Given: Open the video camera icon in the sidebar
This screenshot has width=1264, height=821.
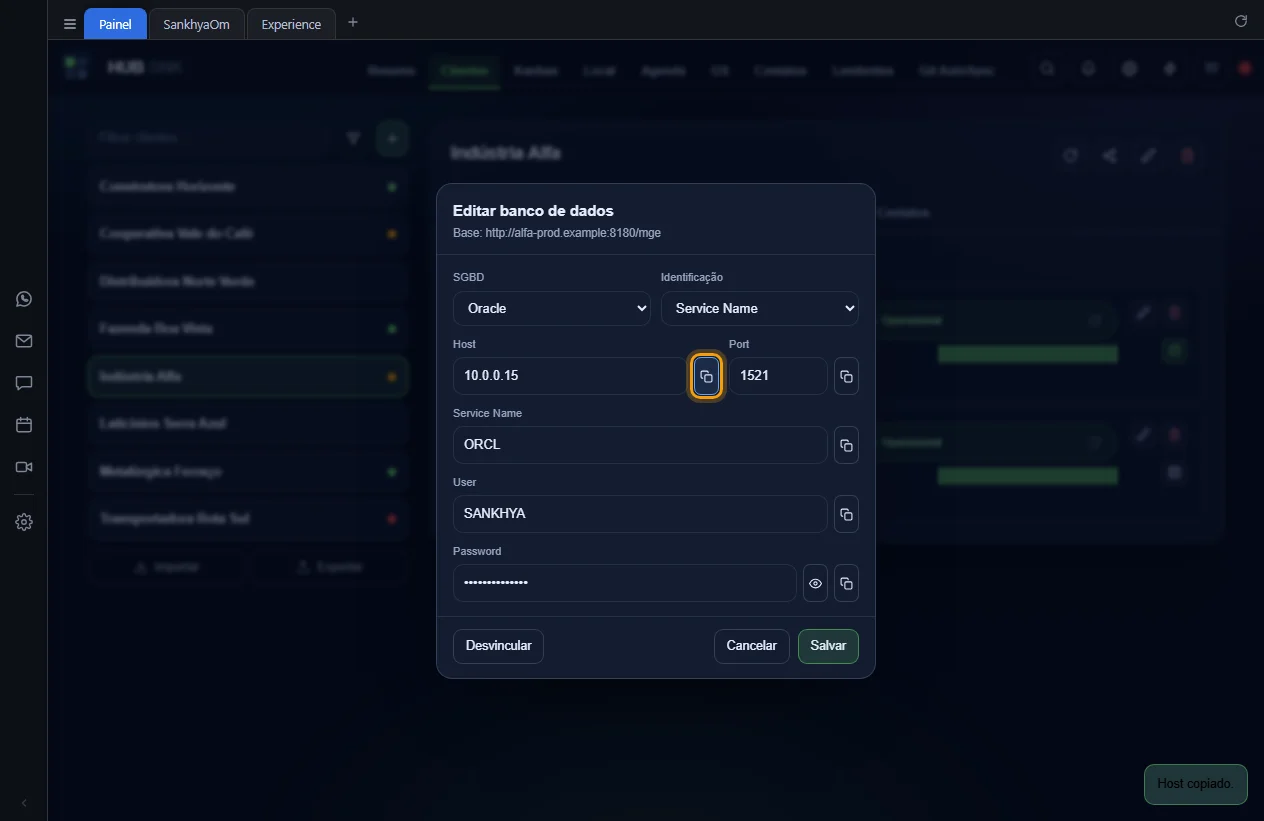Looking at the screenshot, I should [24, 467].
